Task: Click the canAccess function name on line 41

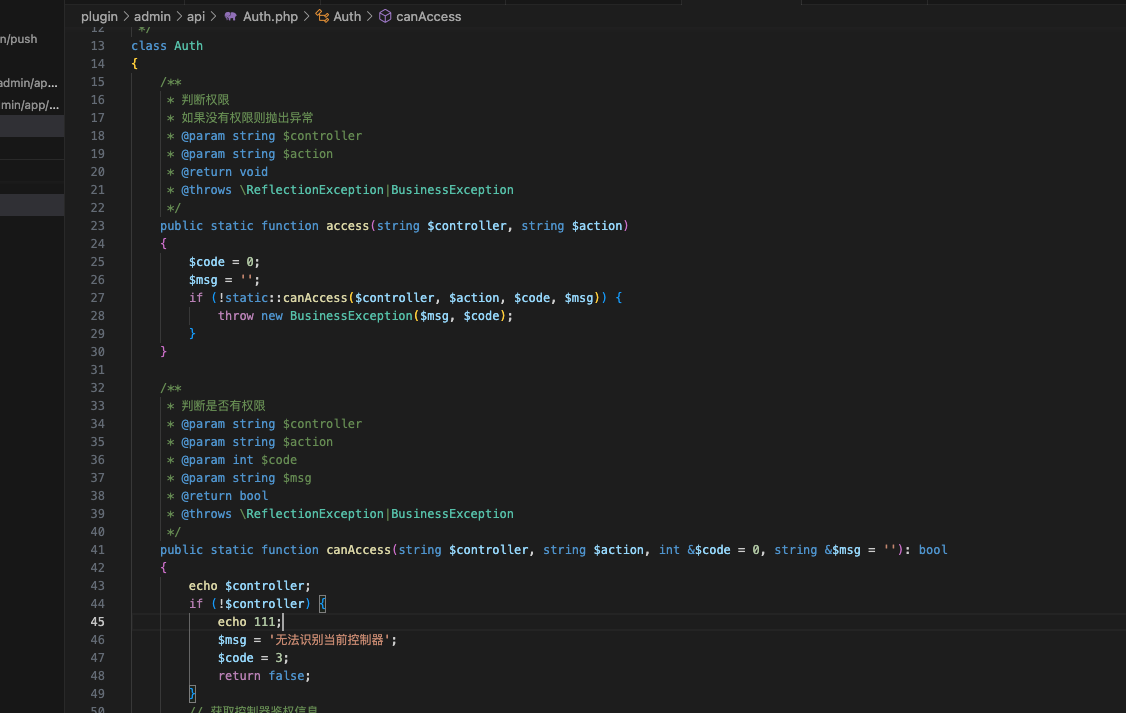Action: point(358,550)
